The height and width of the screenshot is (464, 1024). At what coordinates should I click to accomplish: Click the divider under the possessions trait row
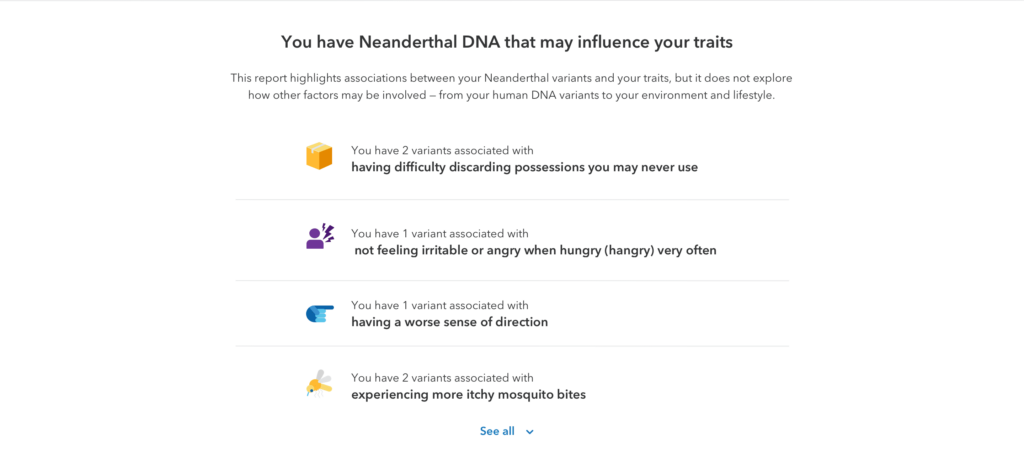(512, 199)
